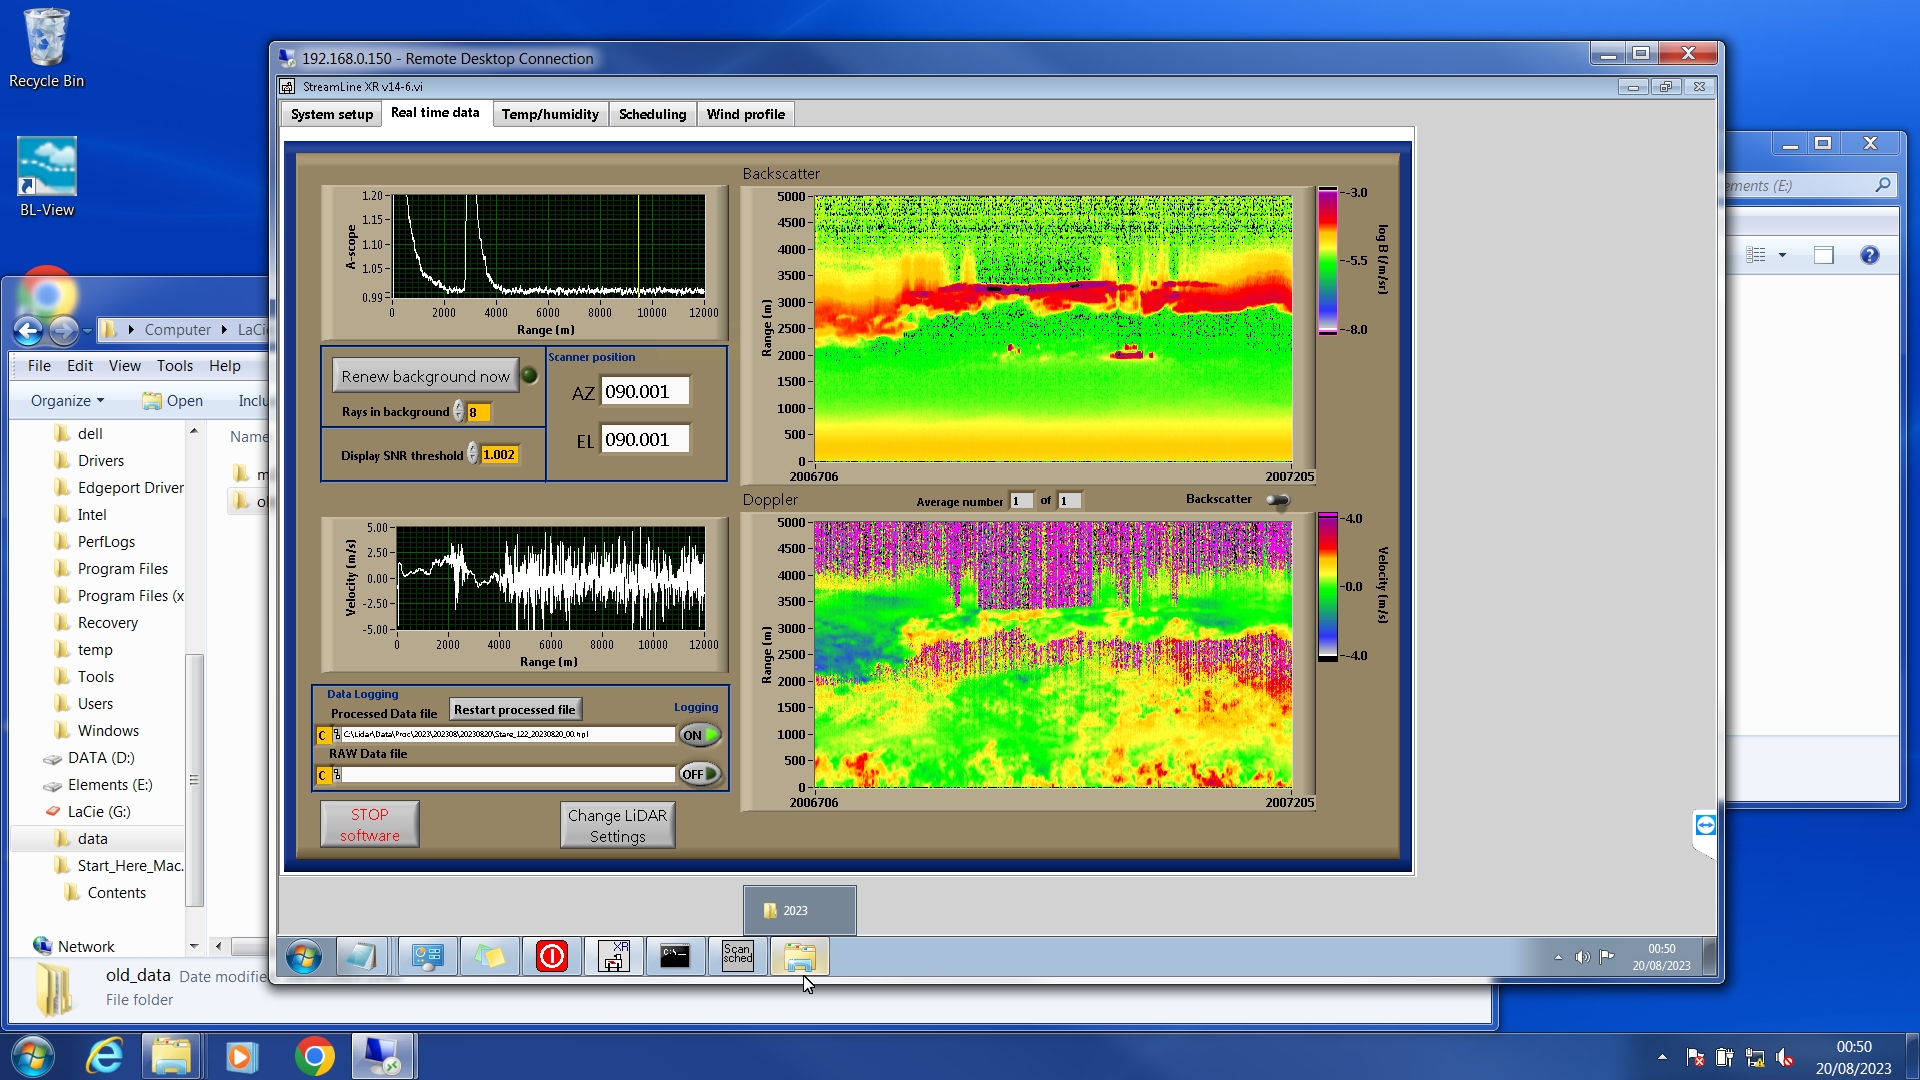Switch to the Temp/humidity tab
Screen dimensions: 1920x1080
(549, 114)
